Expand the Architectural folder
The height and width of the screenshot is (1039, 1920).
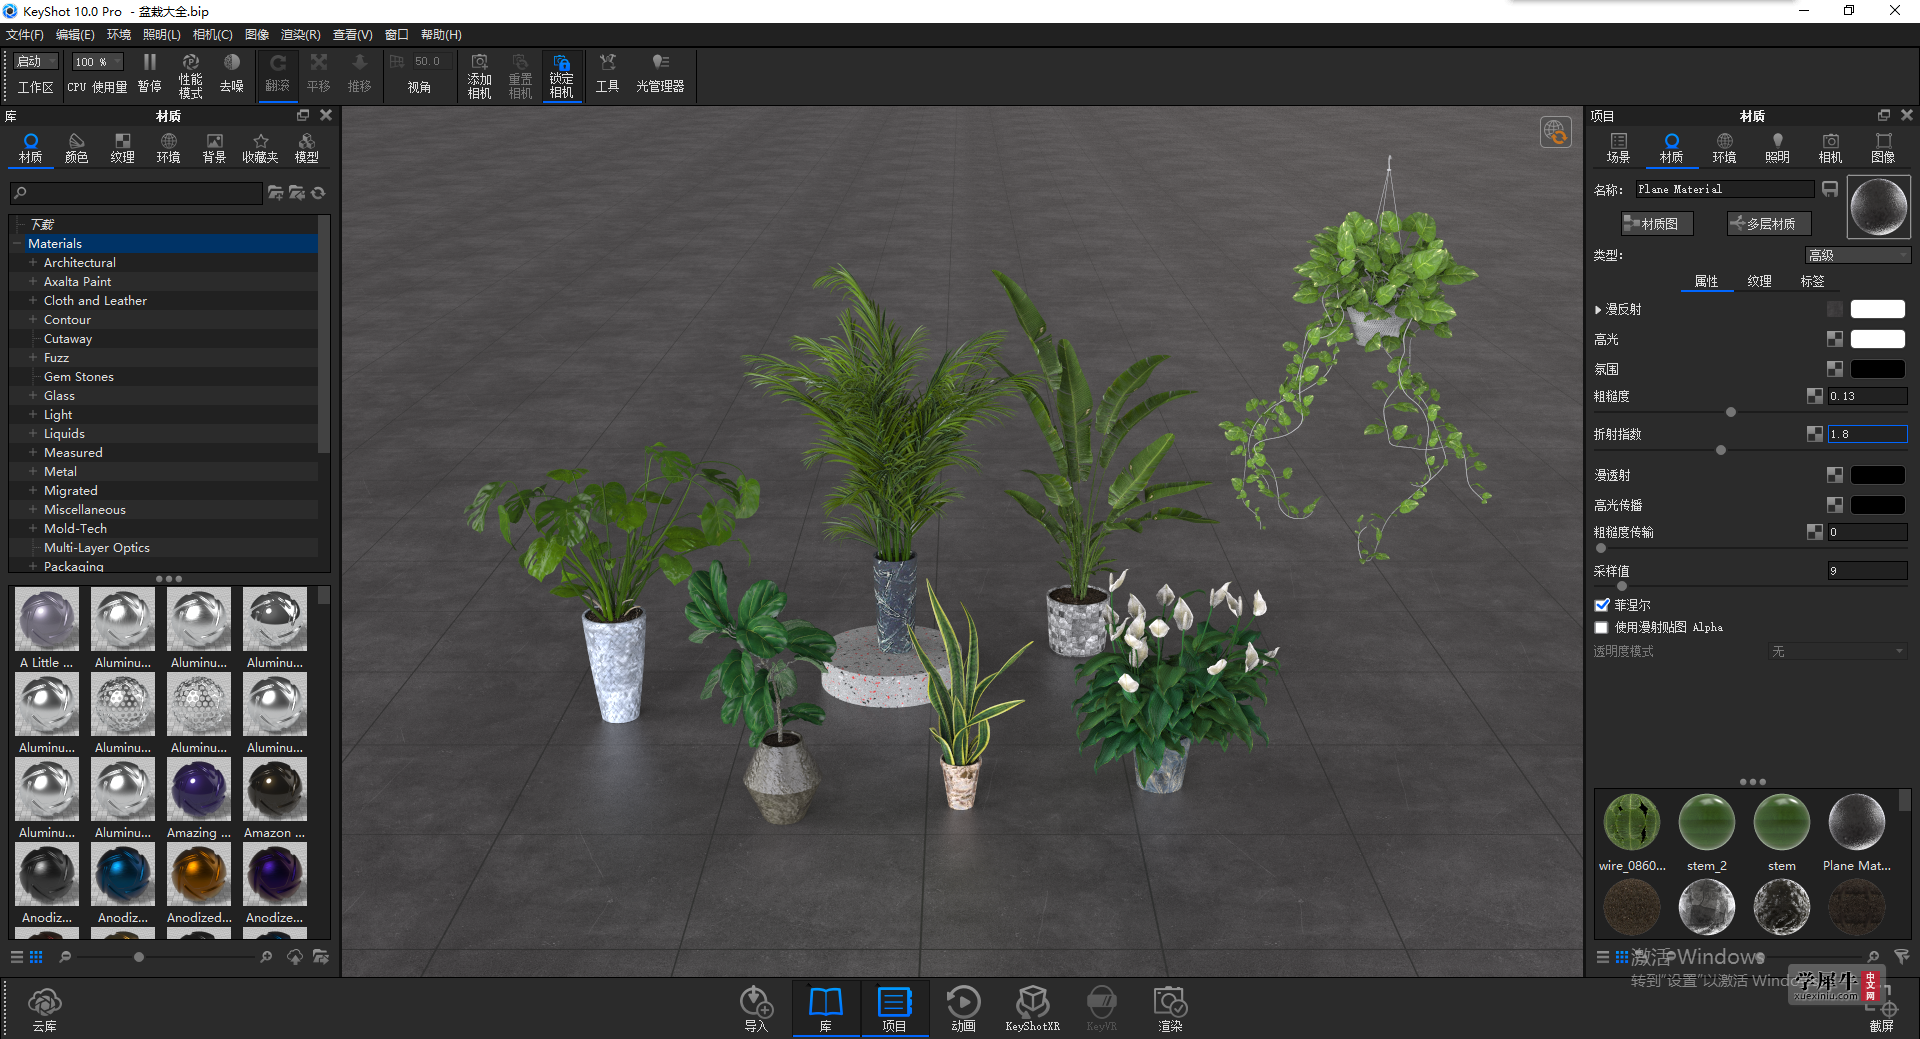coord(33,262)
